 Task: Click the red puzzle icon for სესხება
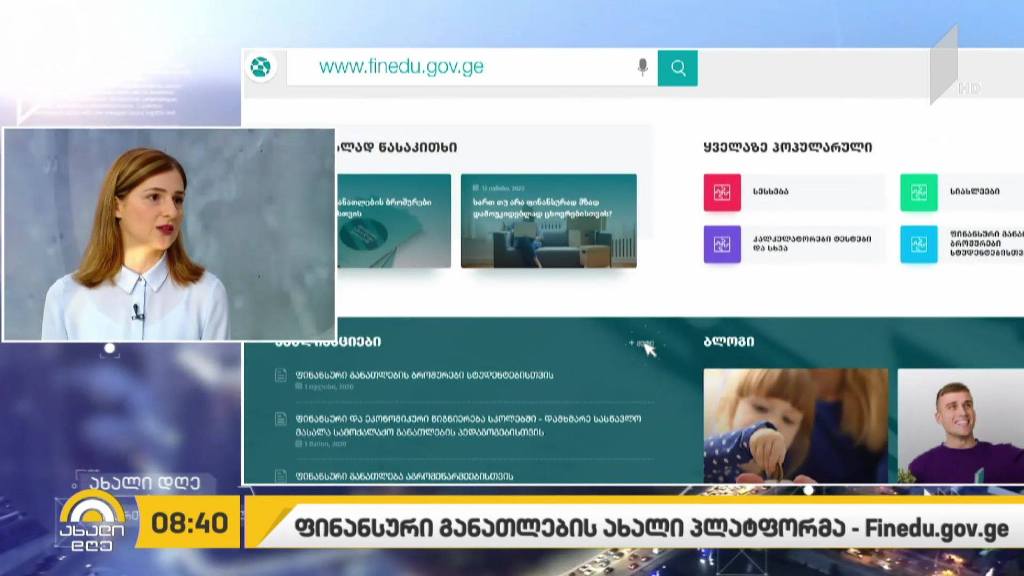click(x=722, y=192)
